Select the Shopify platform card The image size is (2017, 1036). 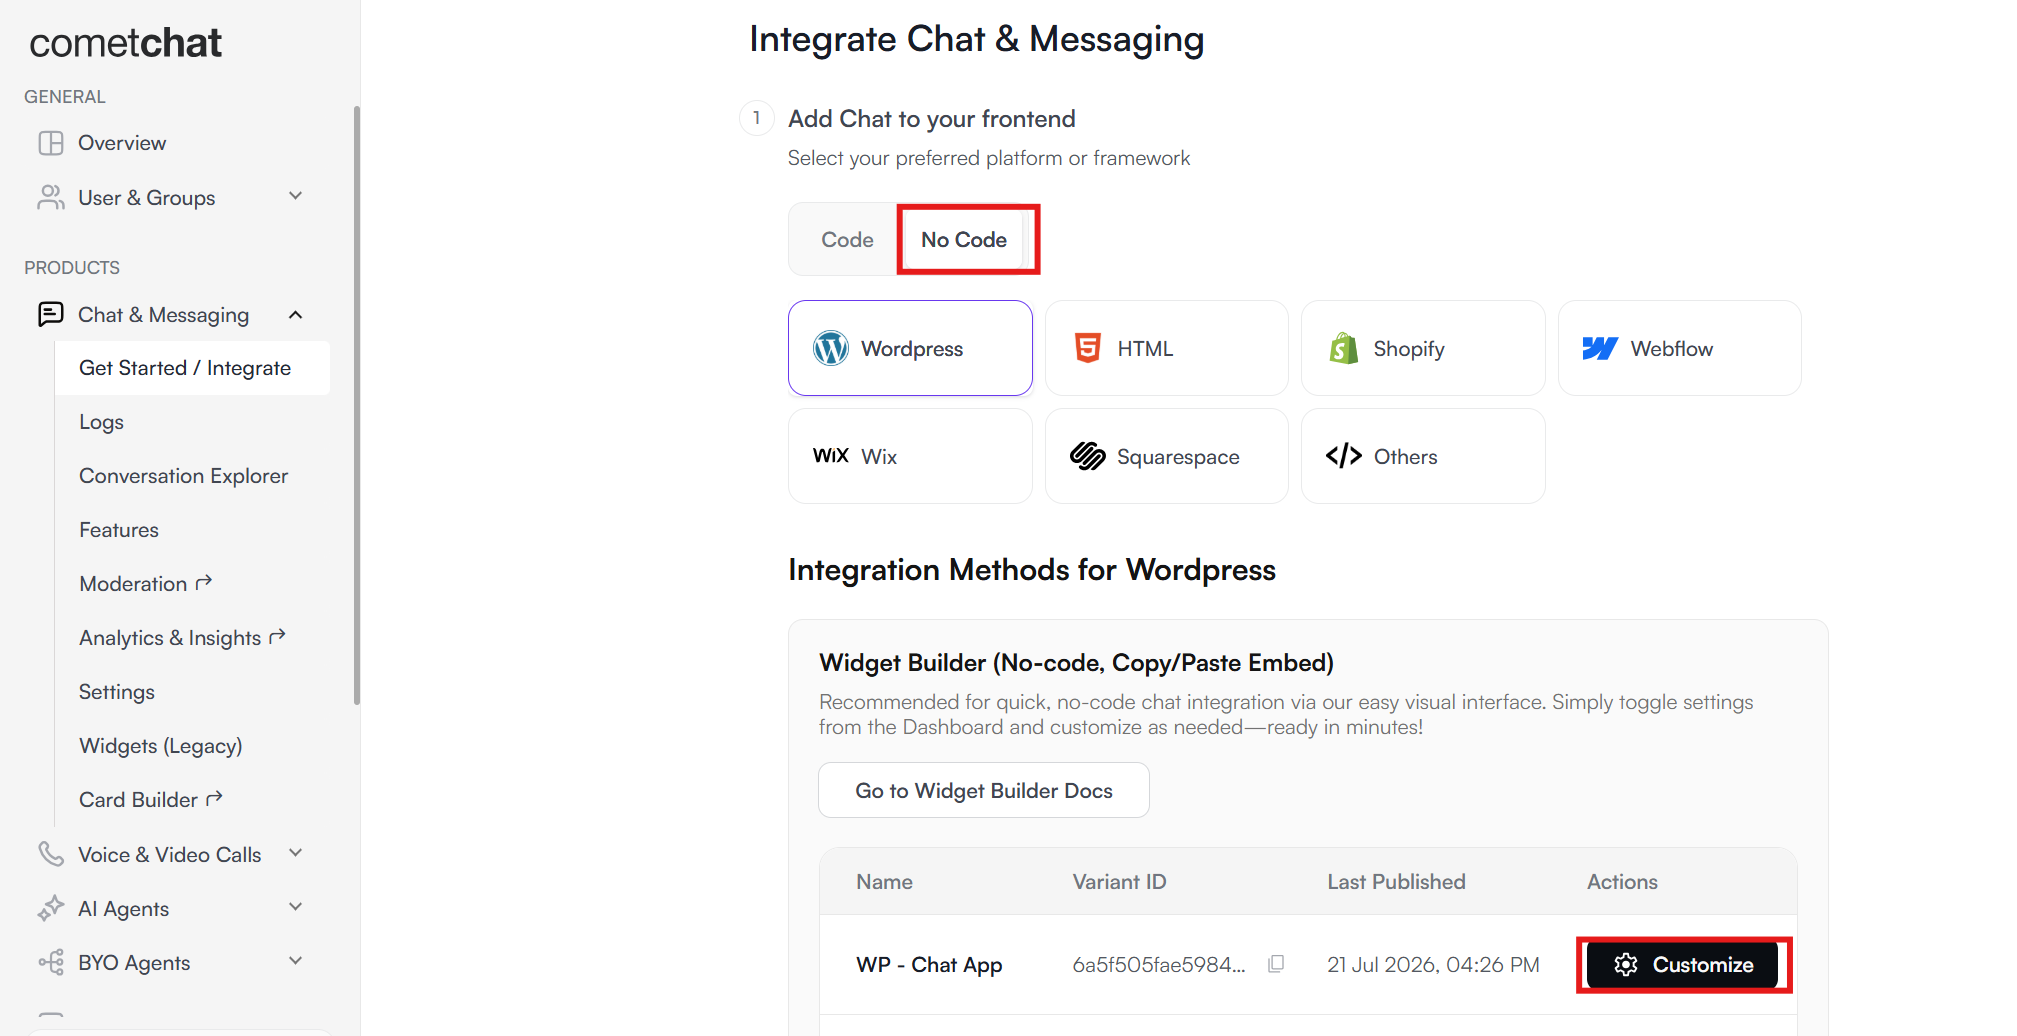pyautogui.click(x=1423, y=348)
